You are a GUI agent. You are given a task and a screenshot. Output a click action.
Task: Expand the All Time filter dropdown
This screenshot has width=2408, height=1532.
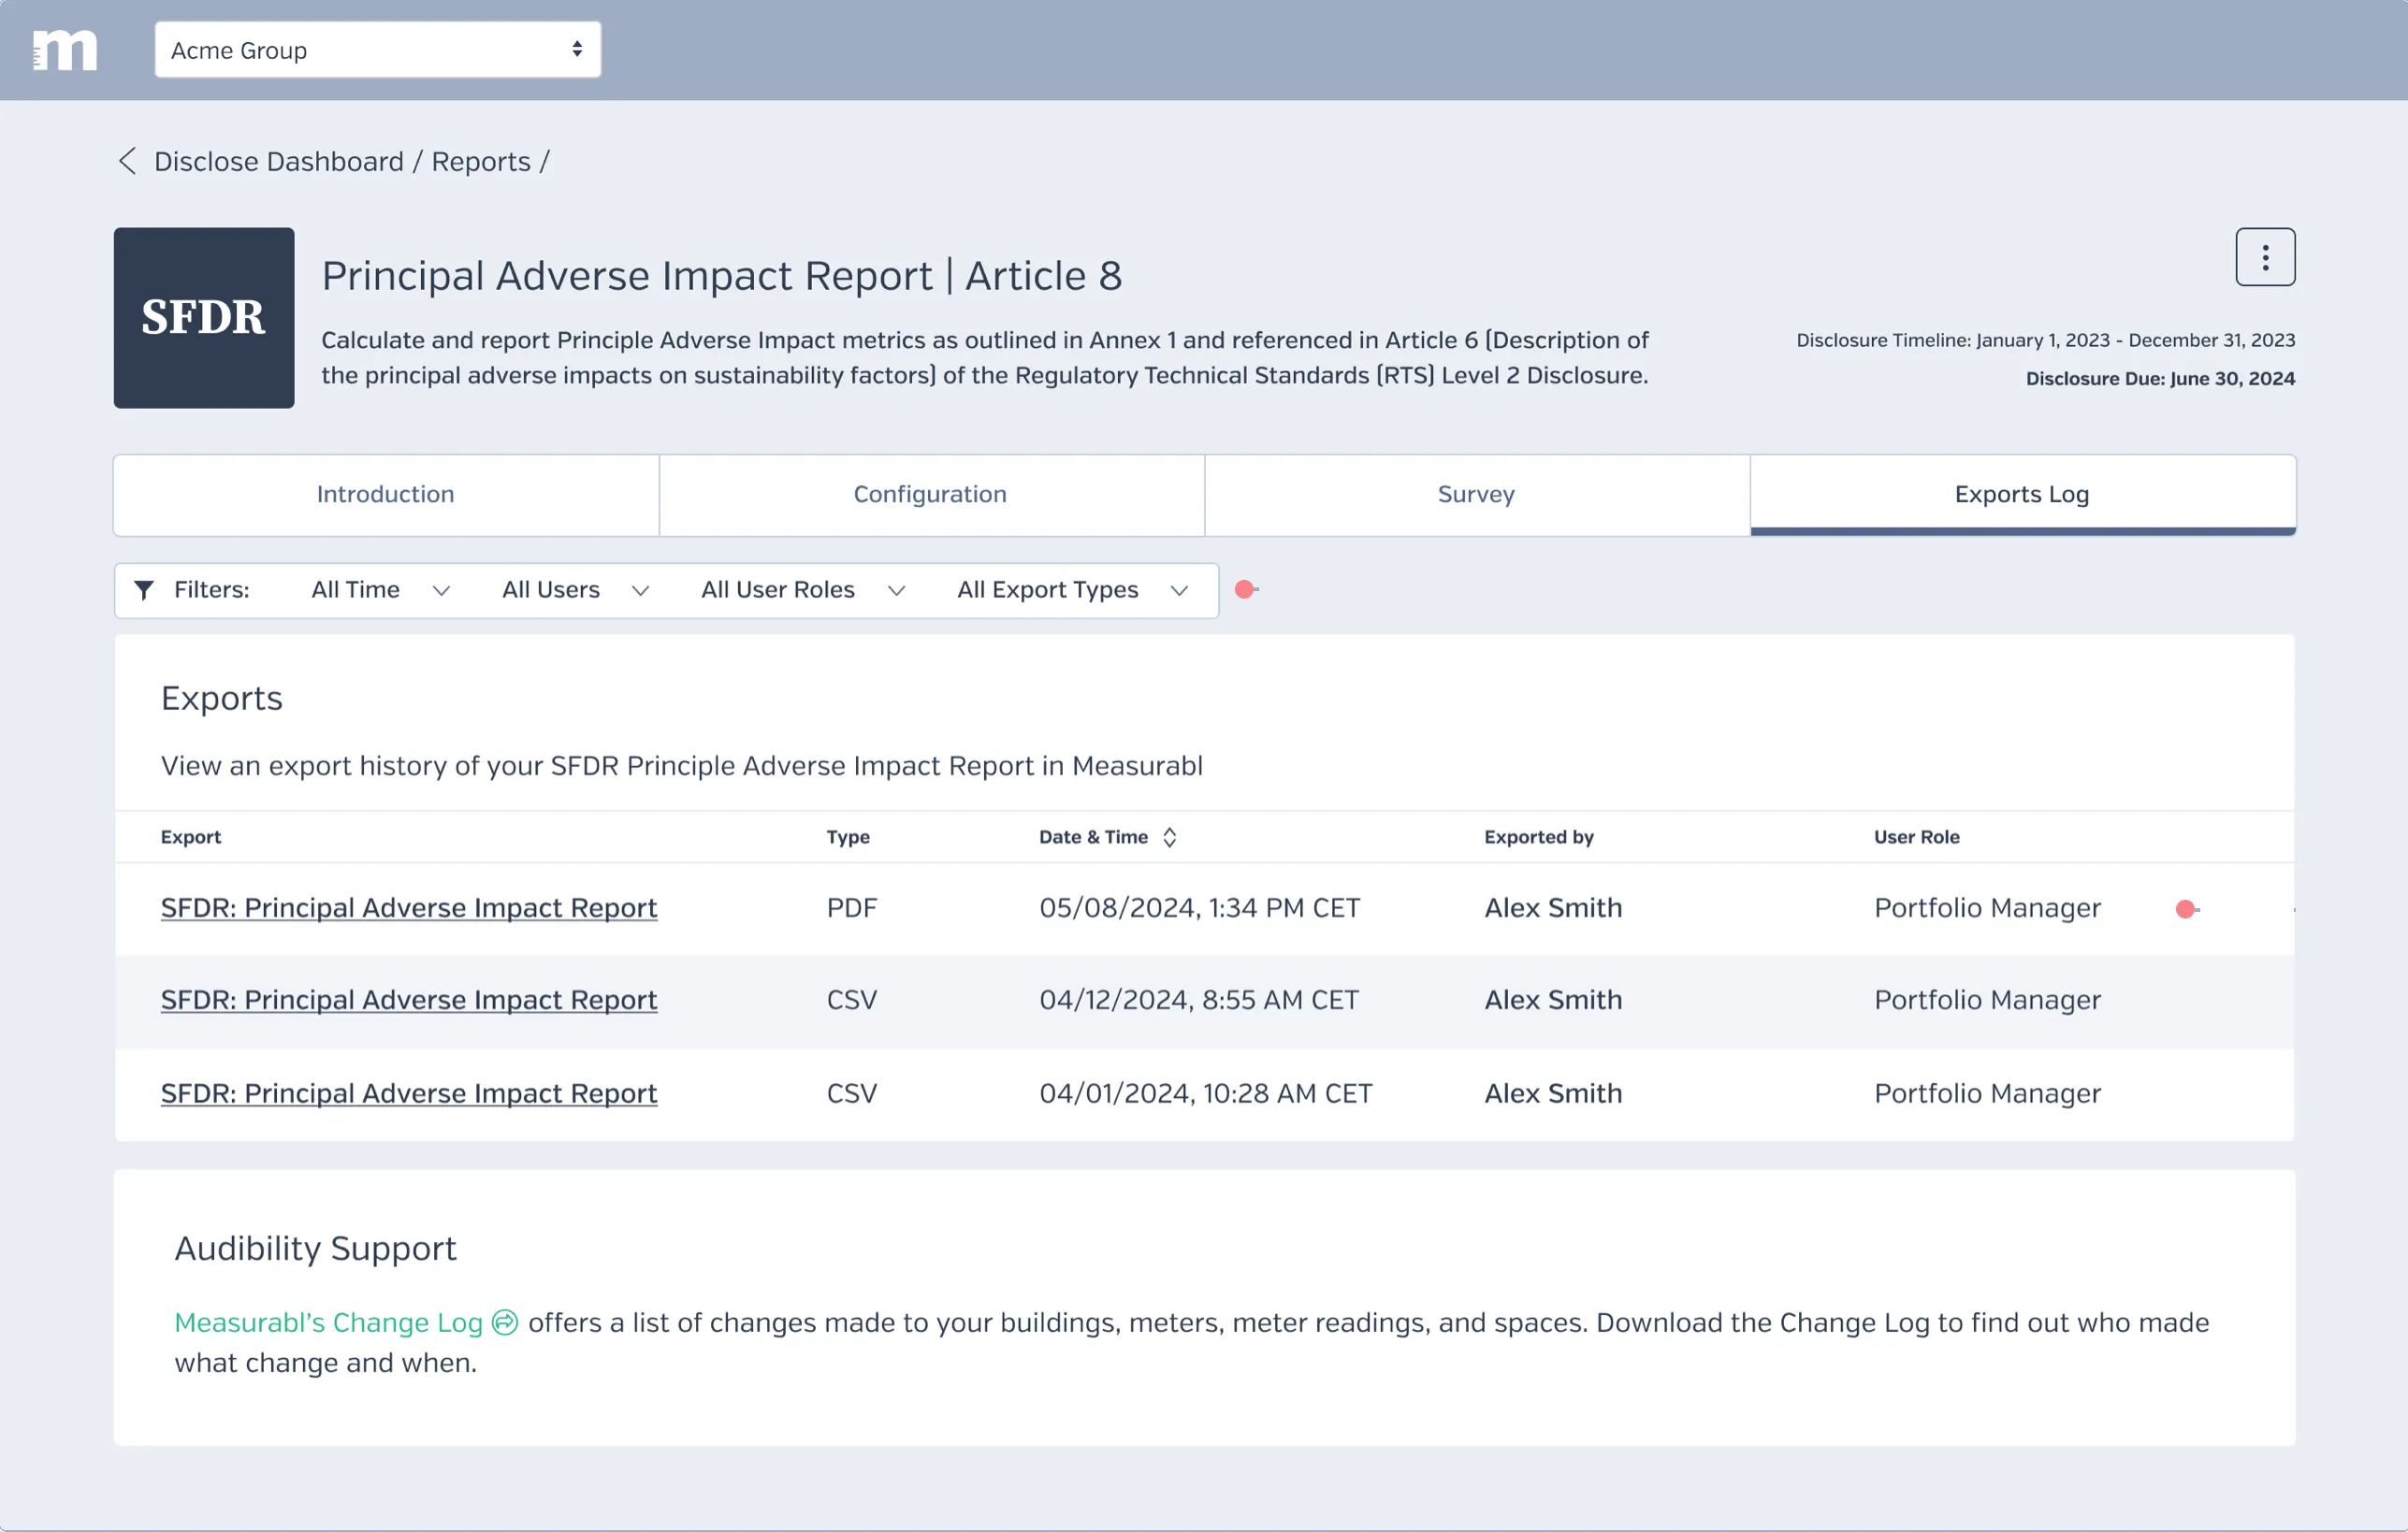pyautogui.click(x=380, y=590)
